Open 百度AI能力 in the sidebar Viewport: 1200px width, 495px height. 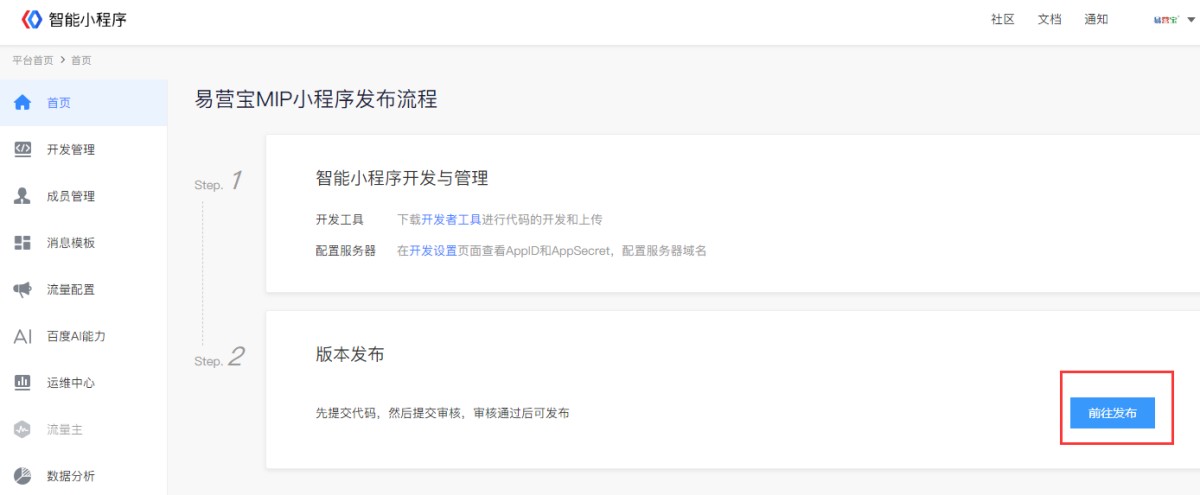84,336
